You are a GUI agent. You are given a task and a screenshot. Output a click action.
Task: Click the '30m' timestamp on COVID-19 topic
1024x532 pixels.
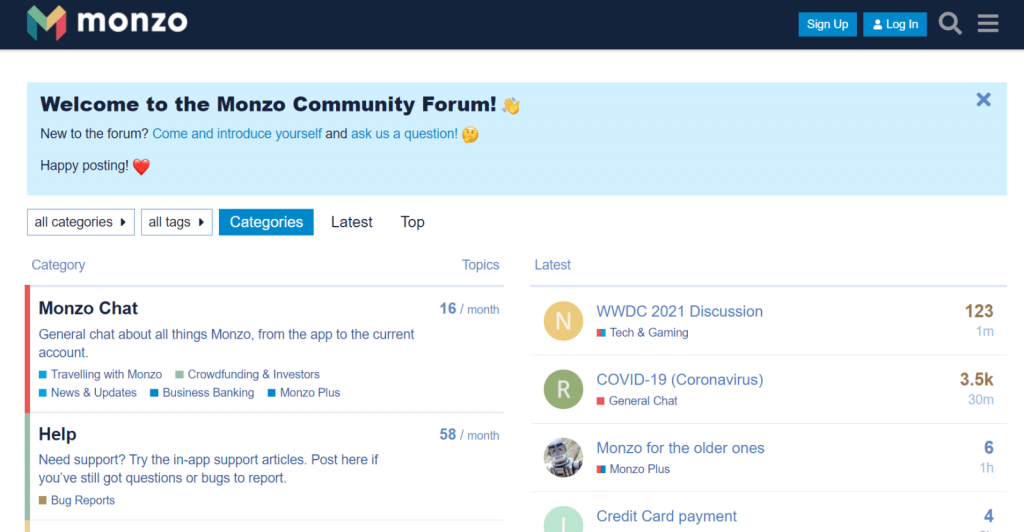tap(980, 399)
